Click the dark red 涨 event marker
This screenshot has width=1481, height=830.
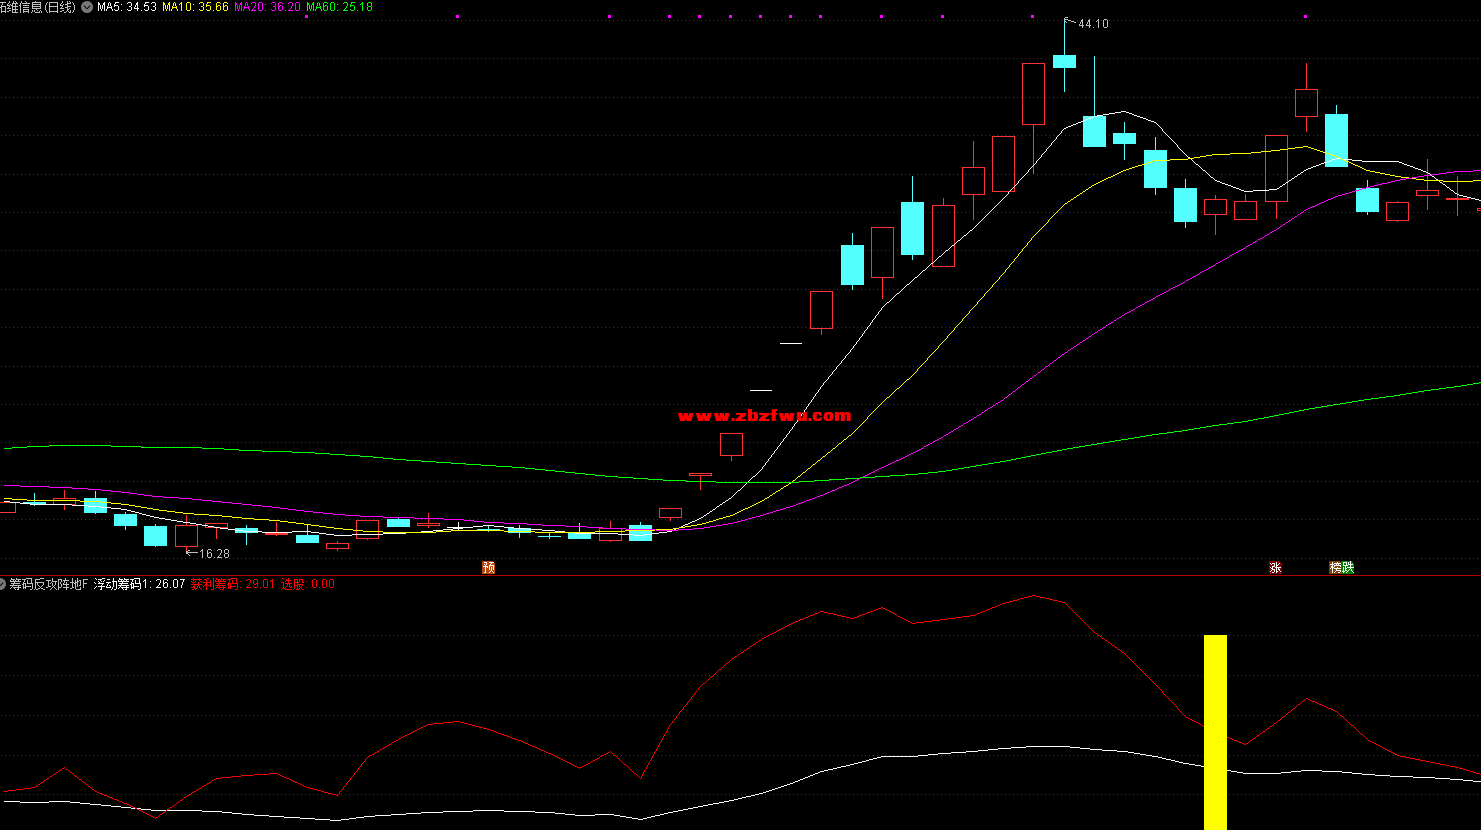[x=1275, y=568]
